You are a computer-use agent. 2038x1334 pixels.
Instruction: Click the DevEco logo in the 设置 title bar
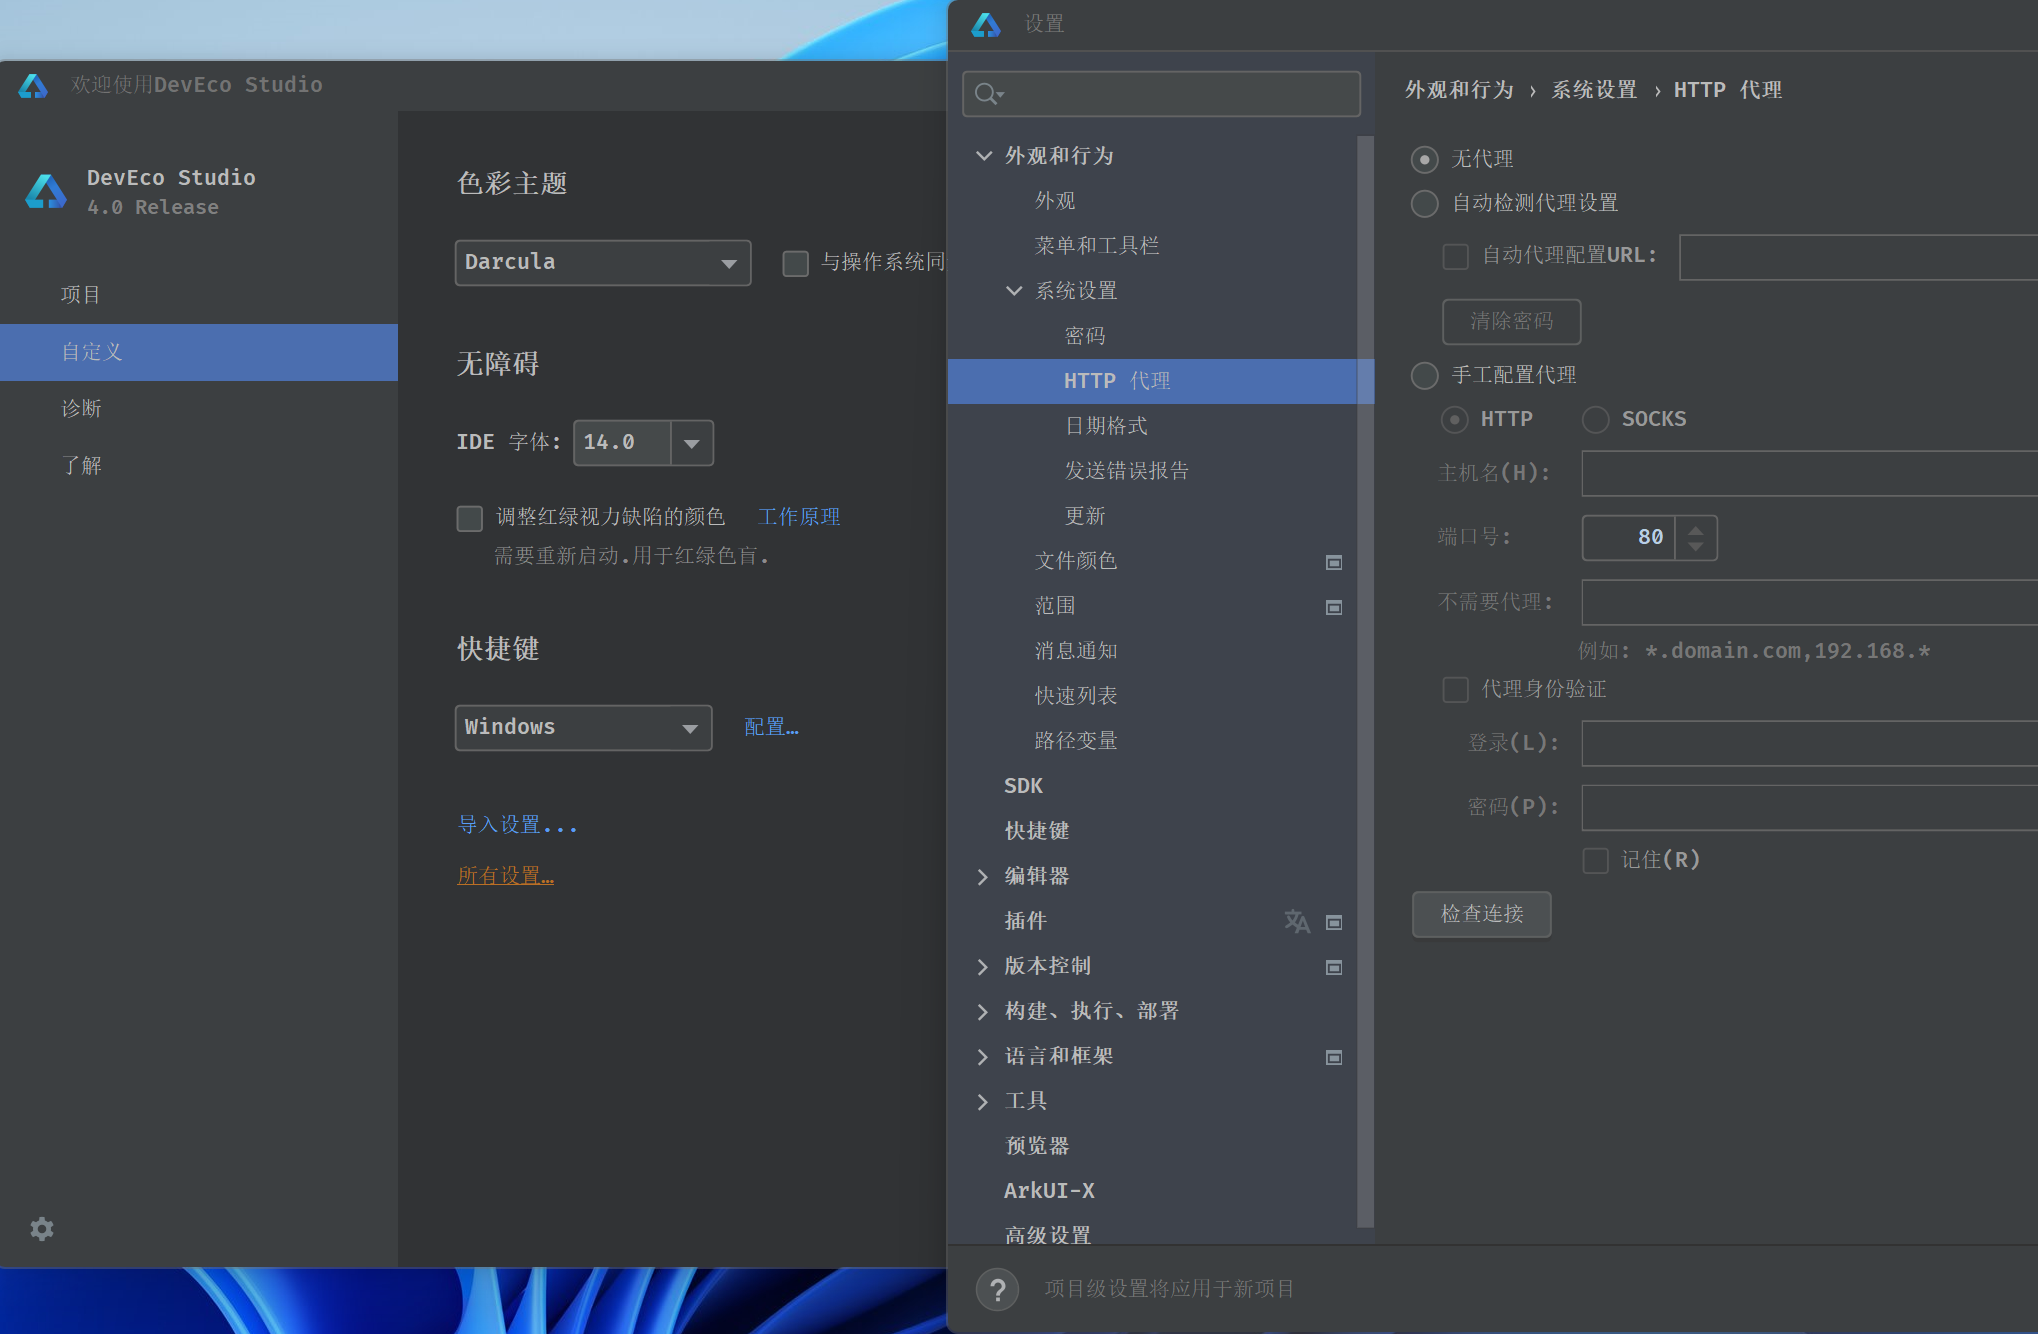986,25
